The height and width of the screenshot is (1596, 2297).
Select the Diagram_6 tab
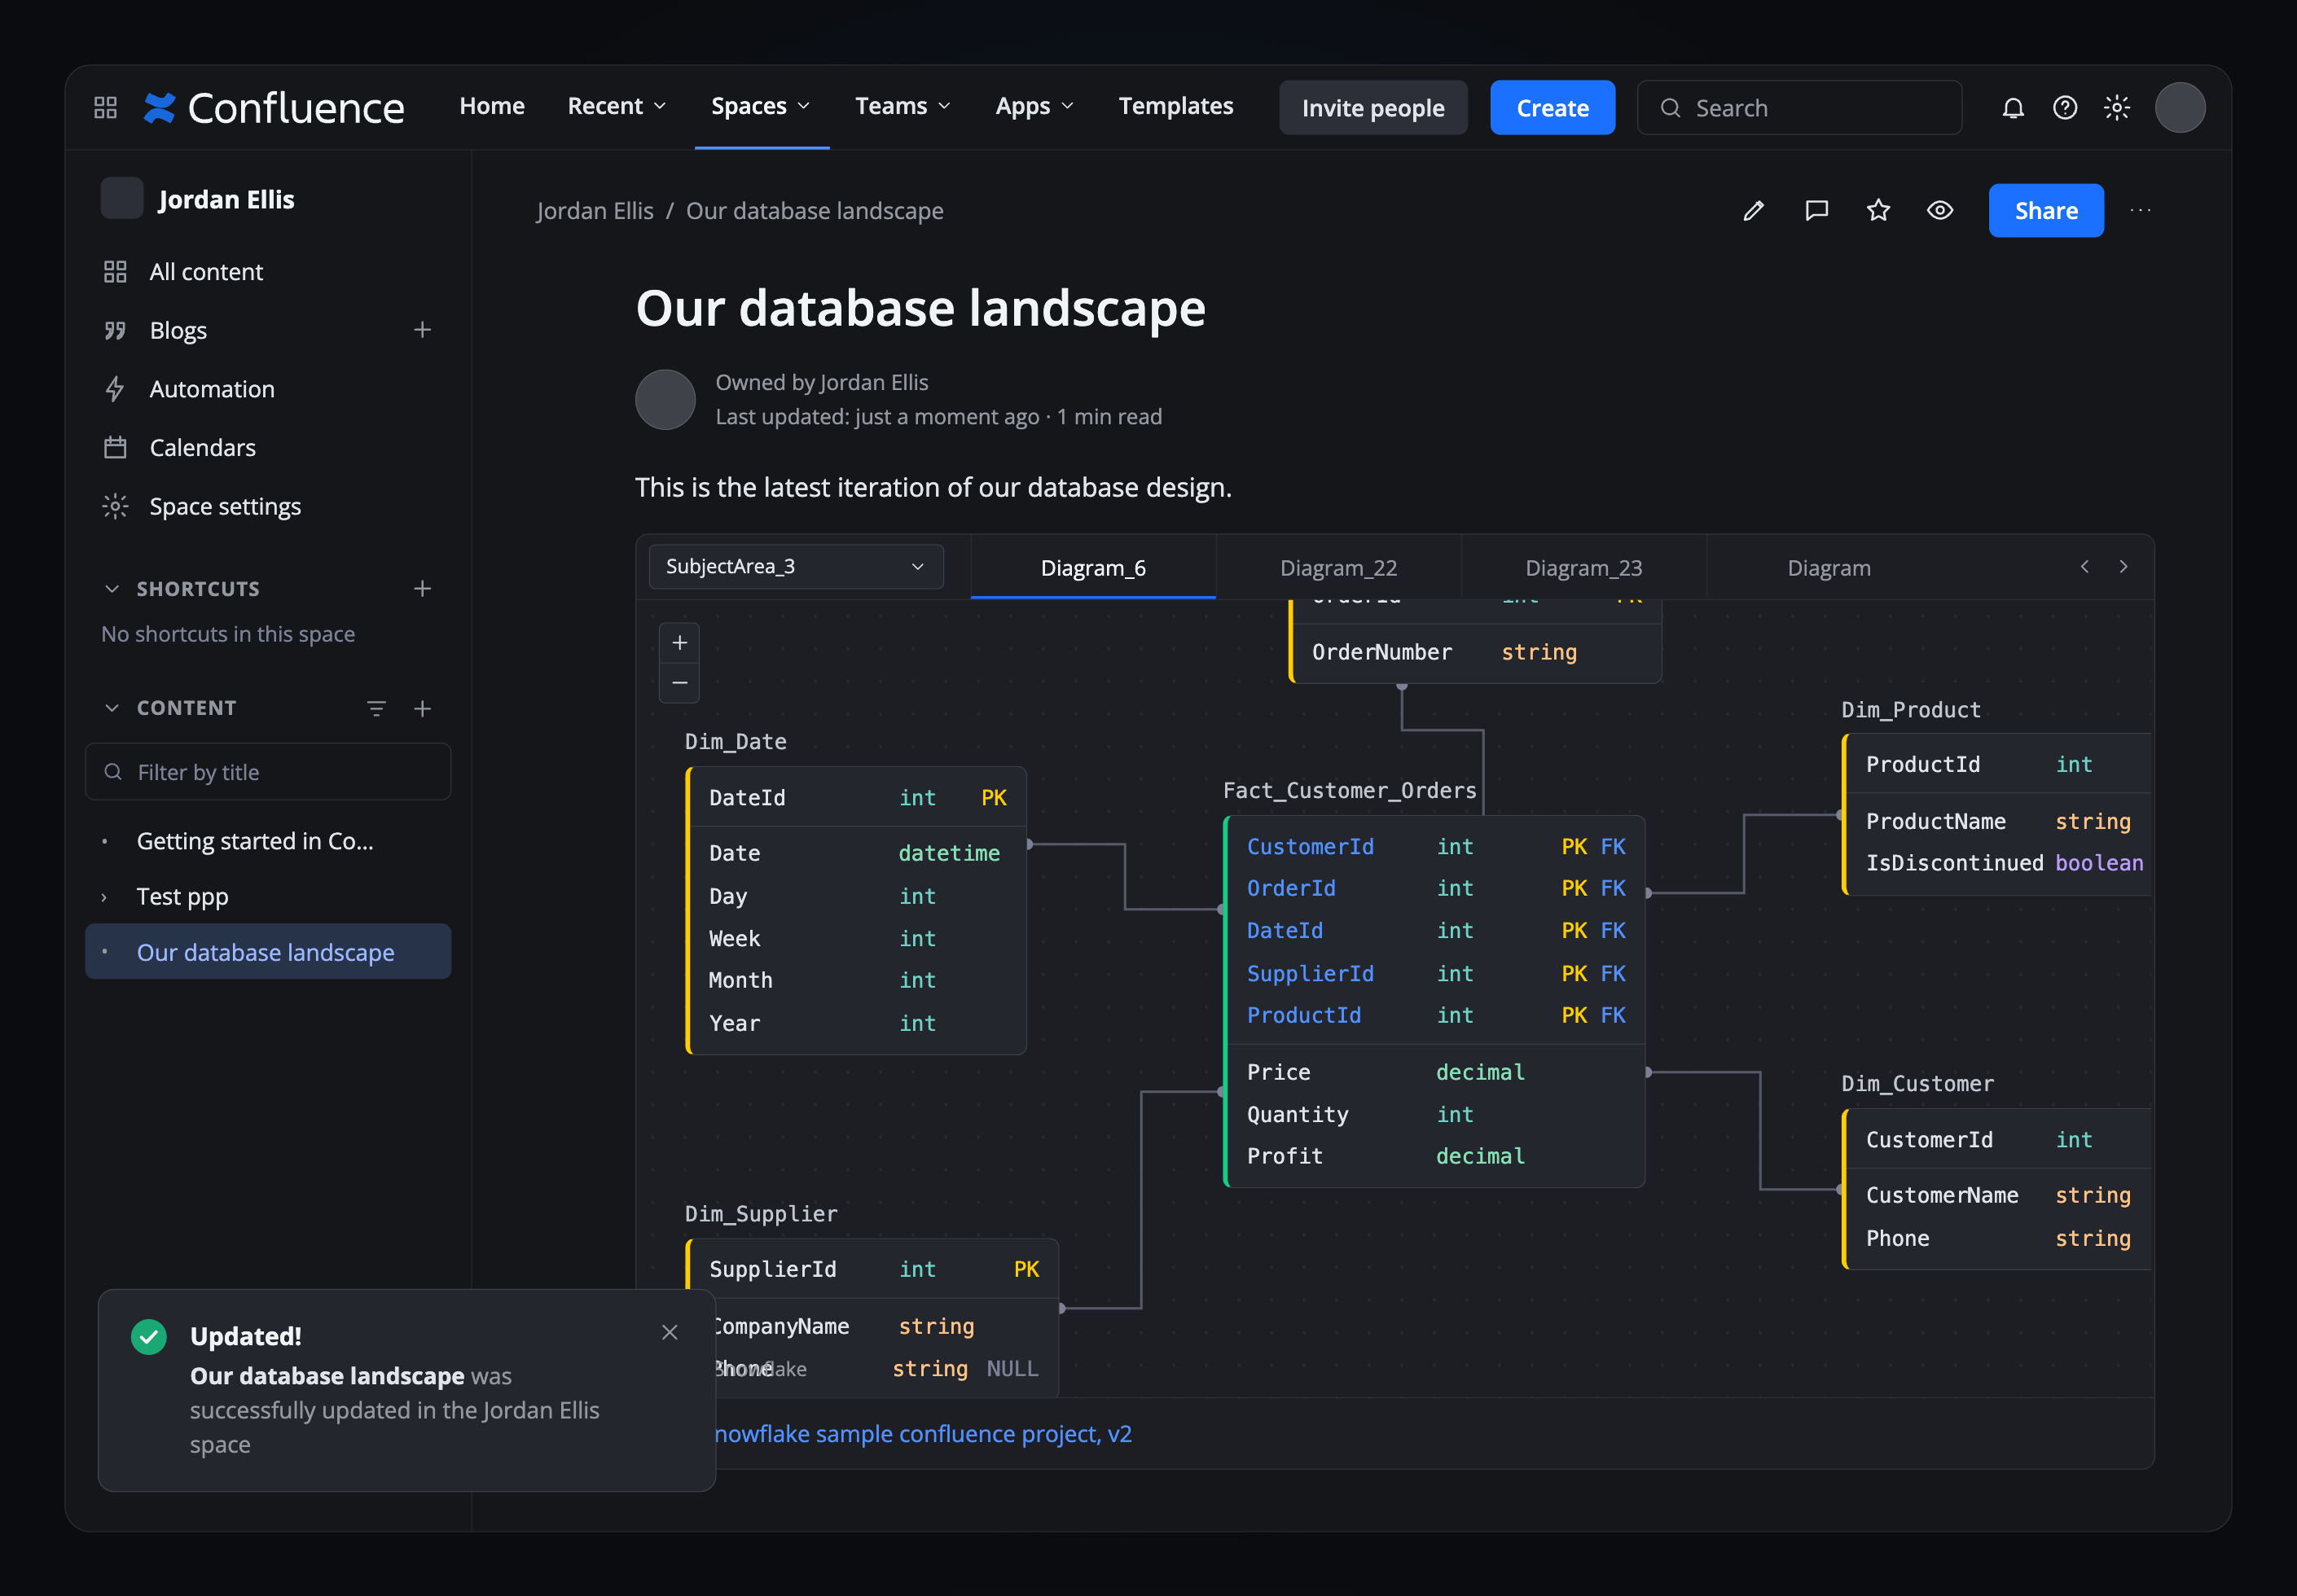(1093, 568)
